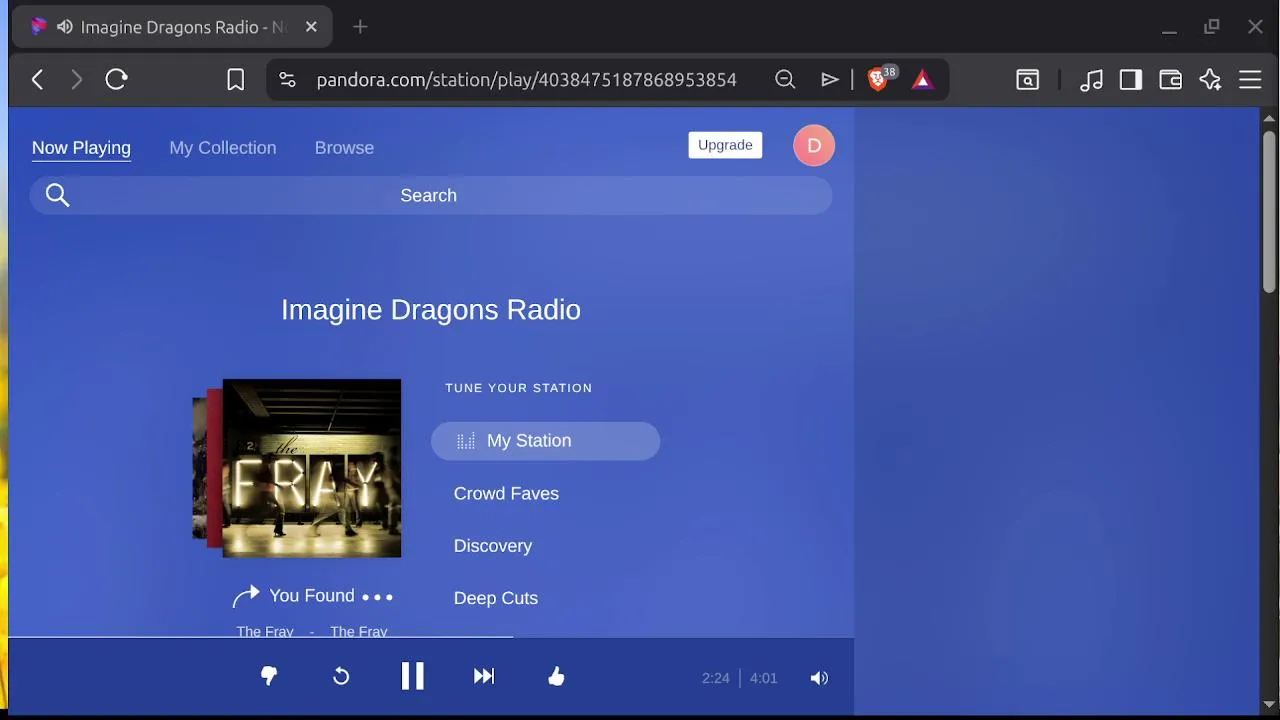
Task: Thumbs up the current song
Action: [x=557, y=677]
